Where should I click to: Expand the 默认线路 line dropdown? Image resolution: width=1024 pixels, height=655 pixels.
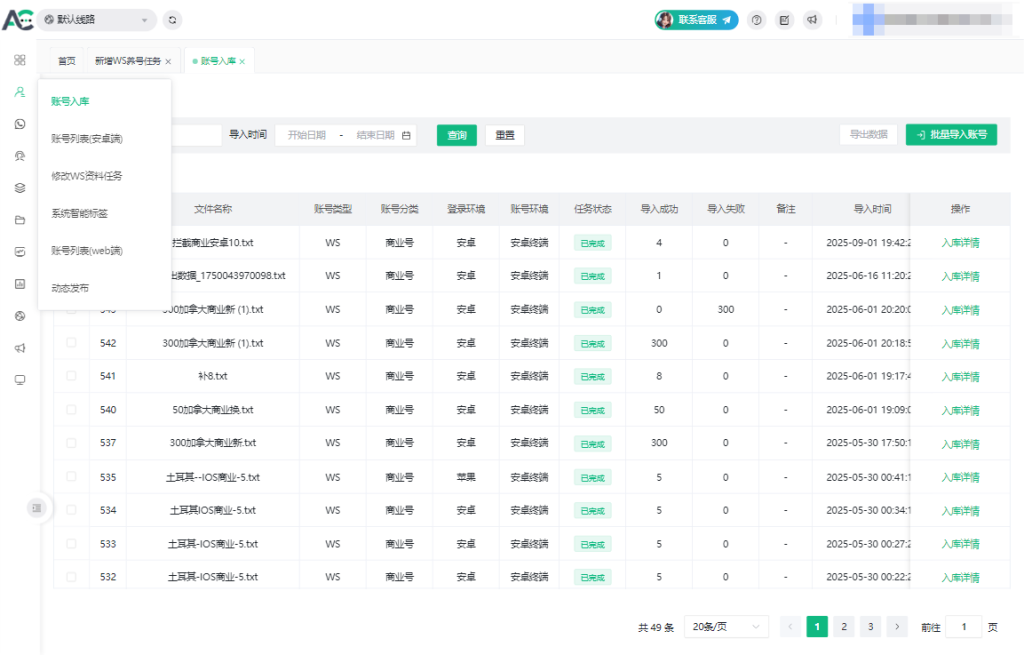tap(98, 19)
